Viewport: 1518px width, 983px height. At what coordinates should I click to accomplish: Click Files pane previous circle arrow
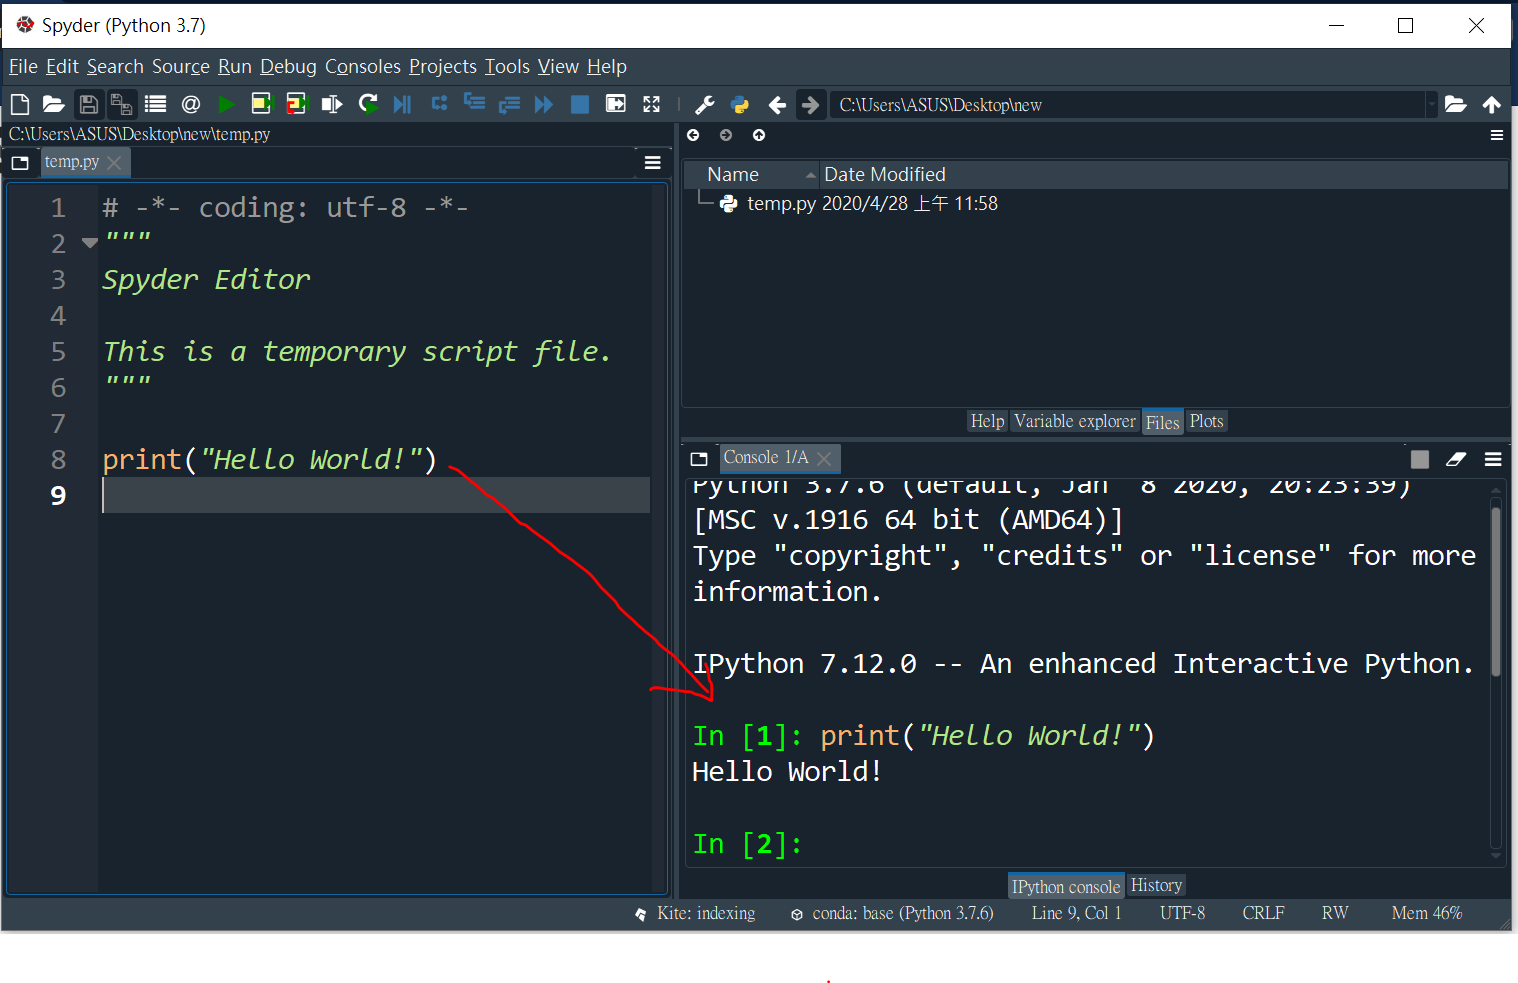(694, 135)
